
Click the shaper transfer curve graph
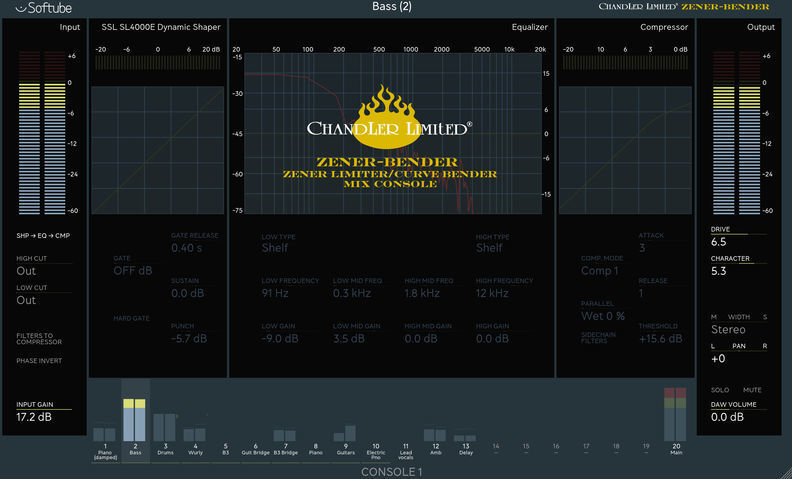pyautogui.click(x=158, y=150)
